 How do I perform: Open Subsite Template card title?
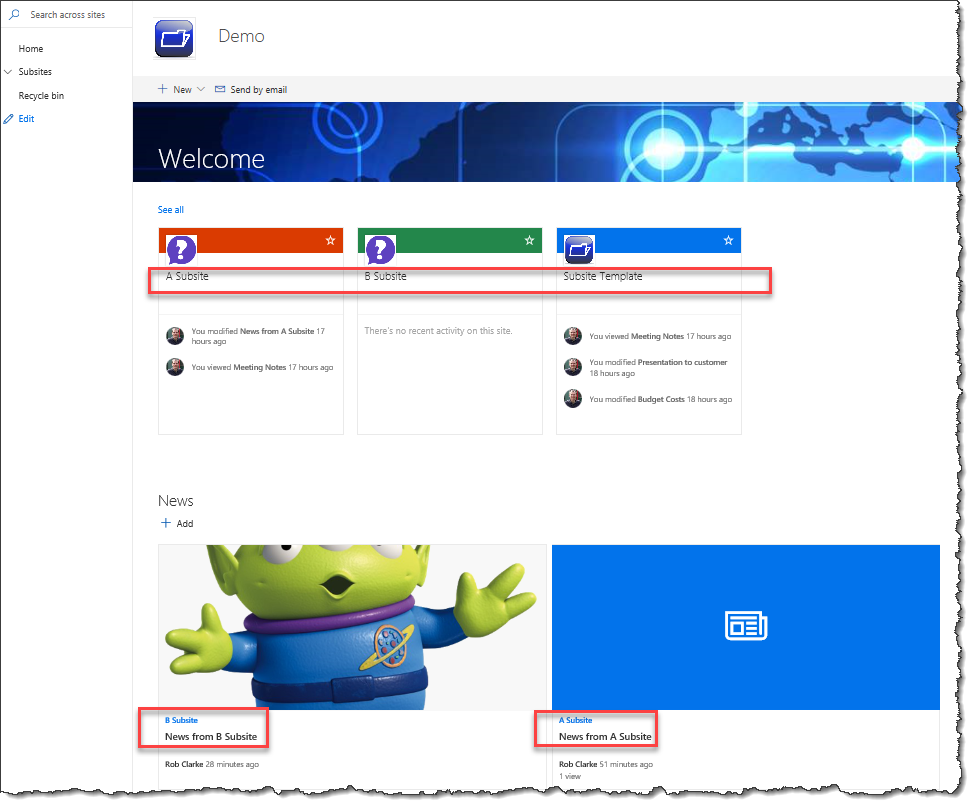603,276
